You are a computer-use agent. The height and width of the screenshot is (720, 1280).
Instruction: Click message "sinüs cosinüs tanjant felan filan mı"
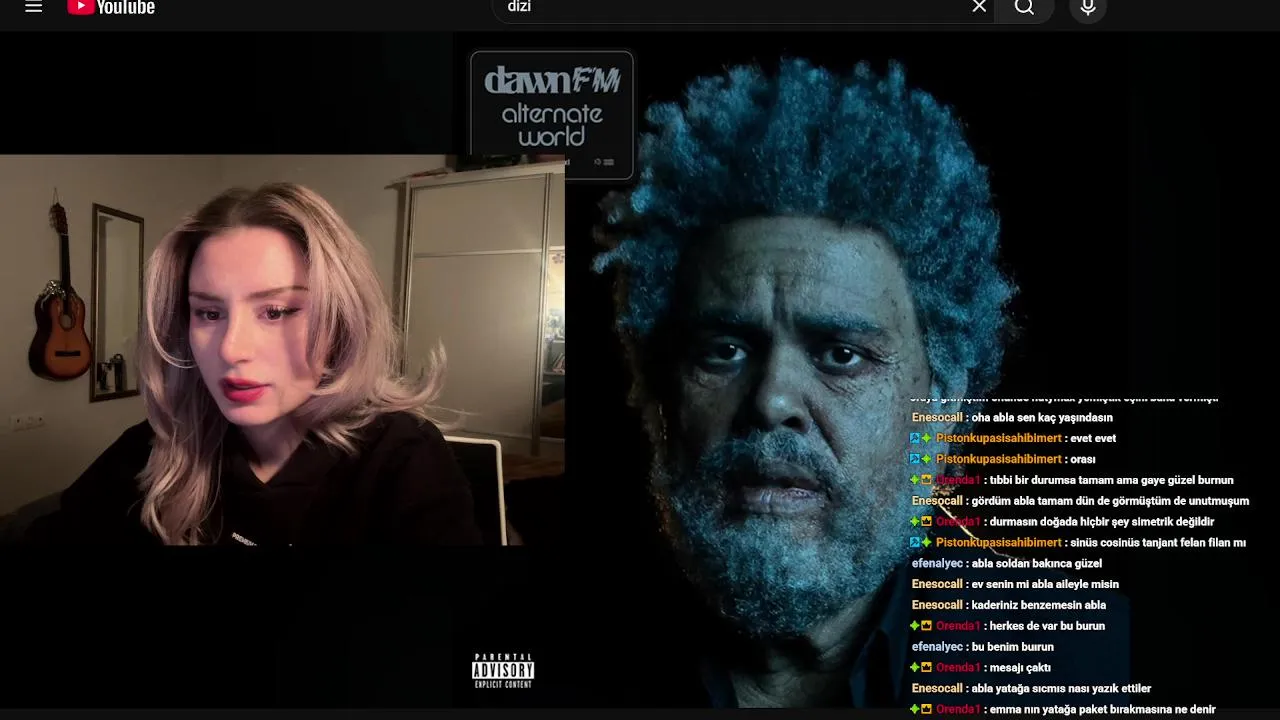pyautogui.click(x=1157, y=543)
